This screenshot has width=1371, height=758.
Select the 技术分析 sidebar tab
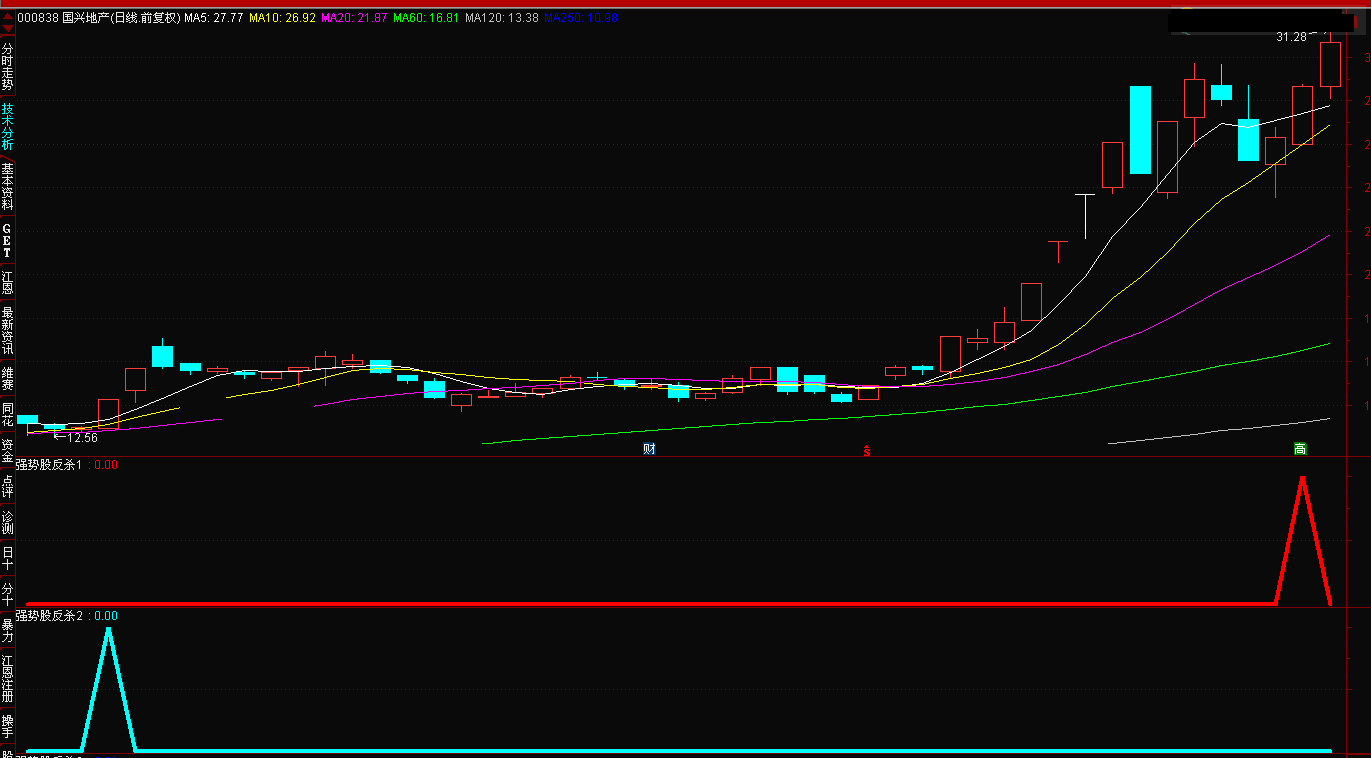pos(8,126)
